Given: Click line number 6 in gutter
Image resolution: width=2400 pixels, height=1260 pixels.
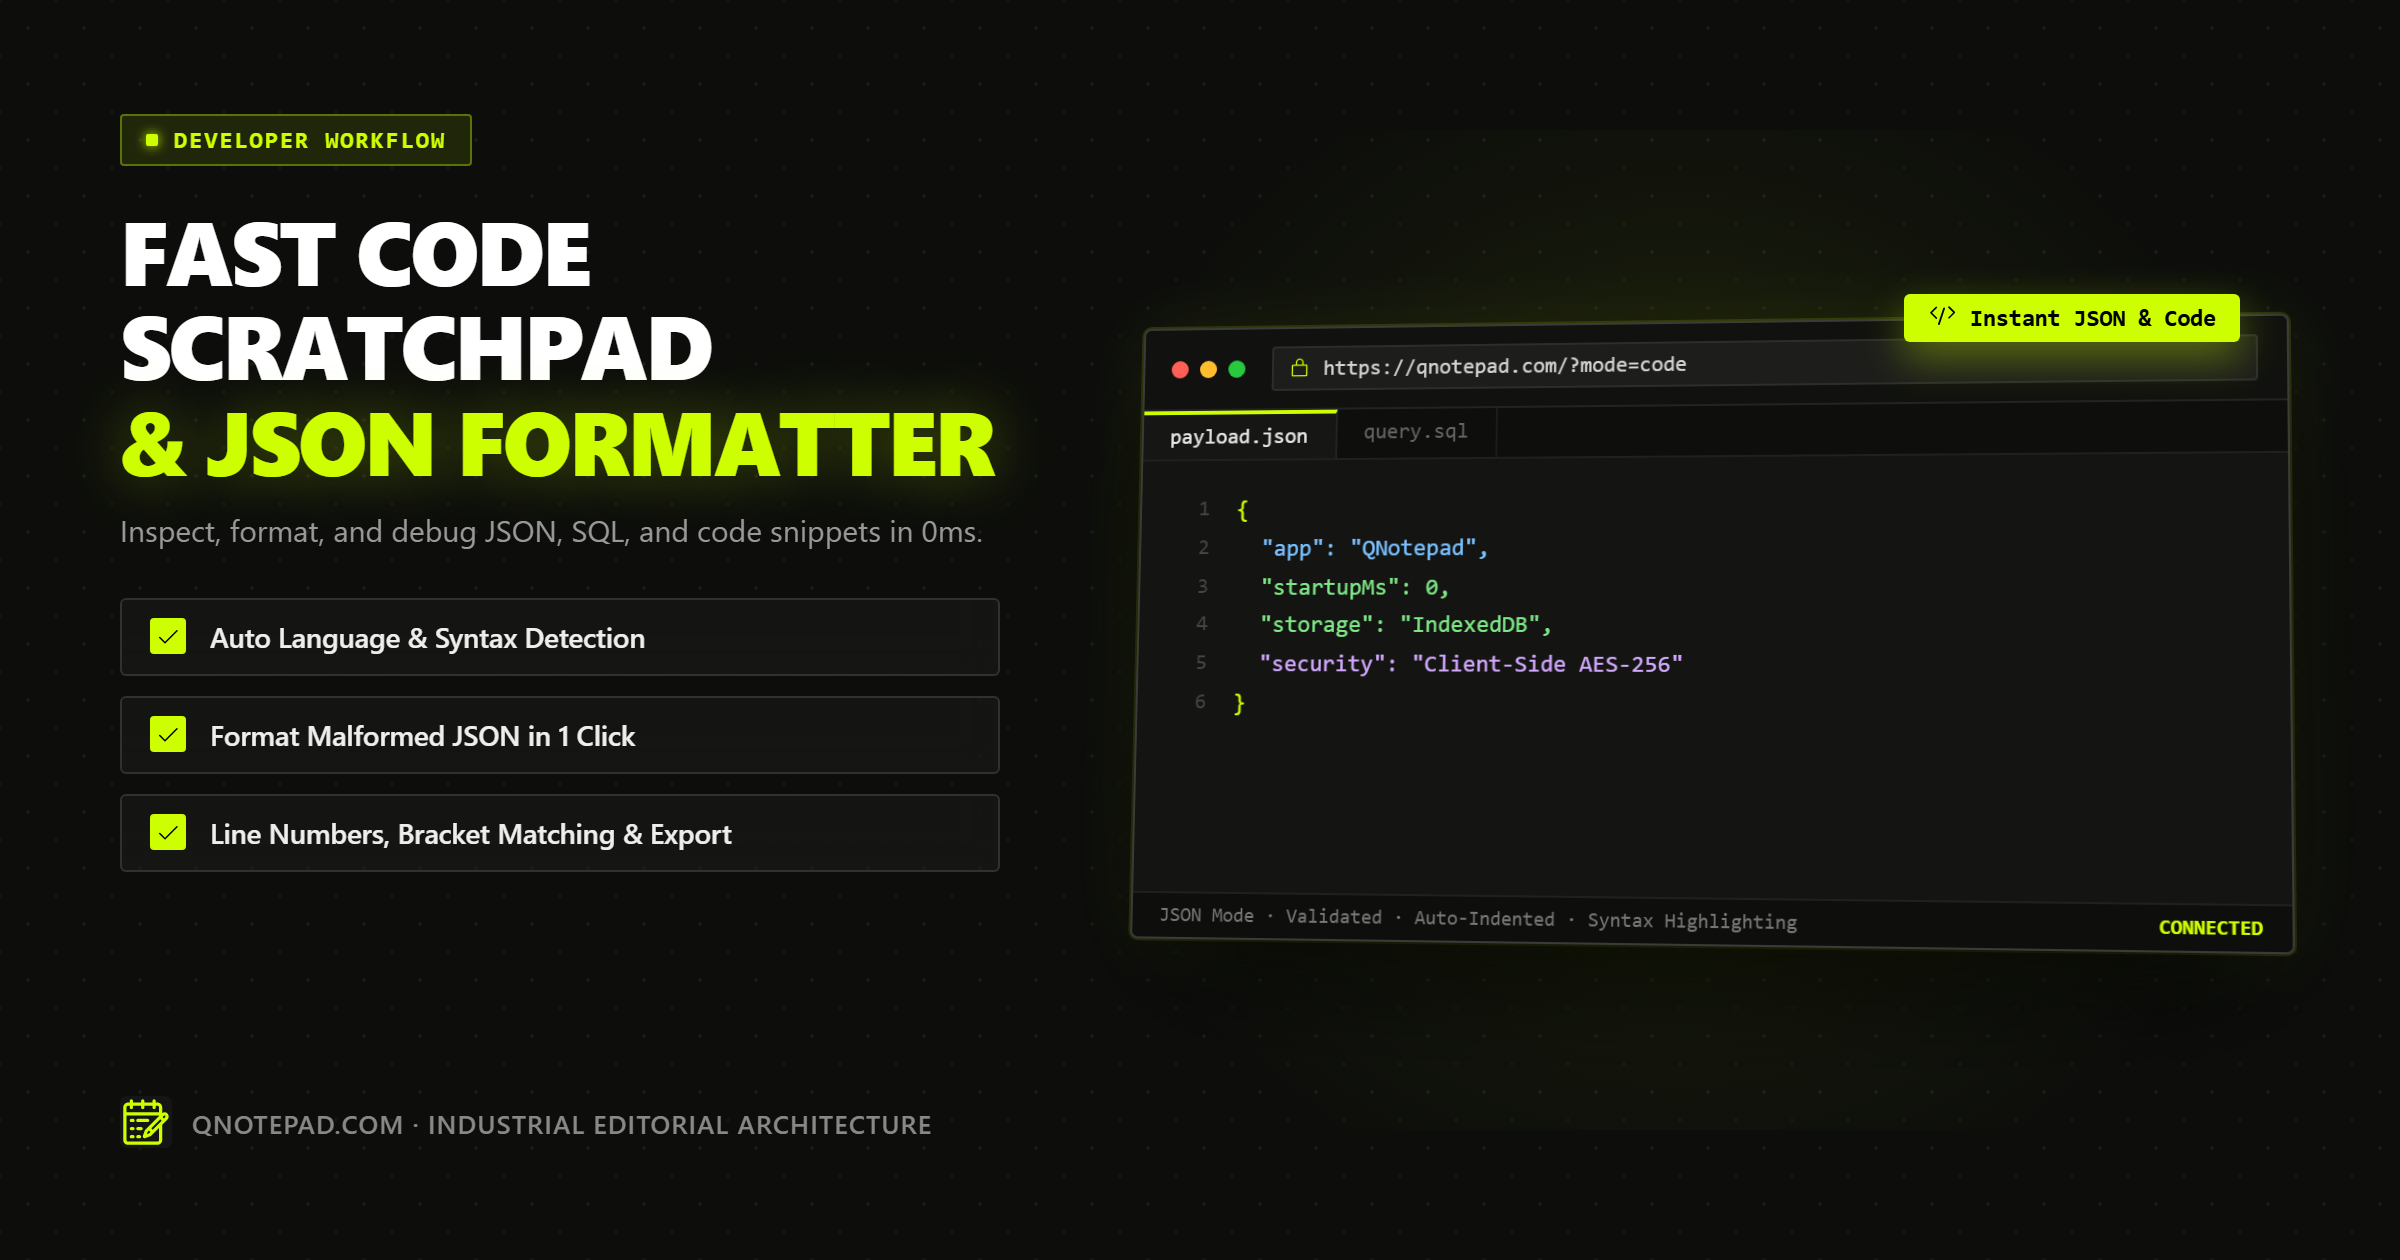Looking at the screenshot, I should coord(1200,702).
